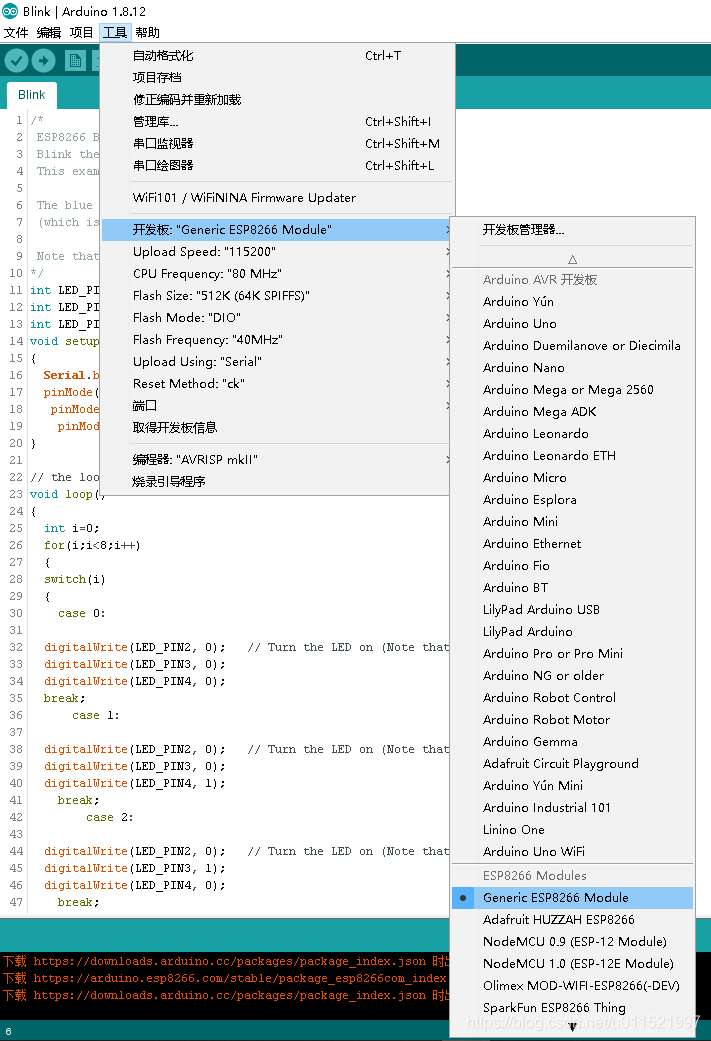
Task: Click the Verify checkmark toolbar icon
Action: point(17,61)
